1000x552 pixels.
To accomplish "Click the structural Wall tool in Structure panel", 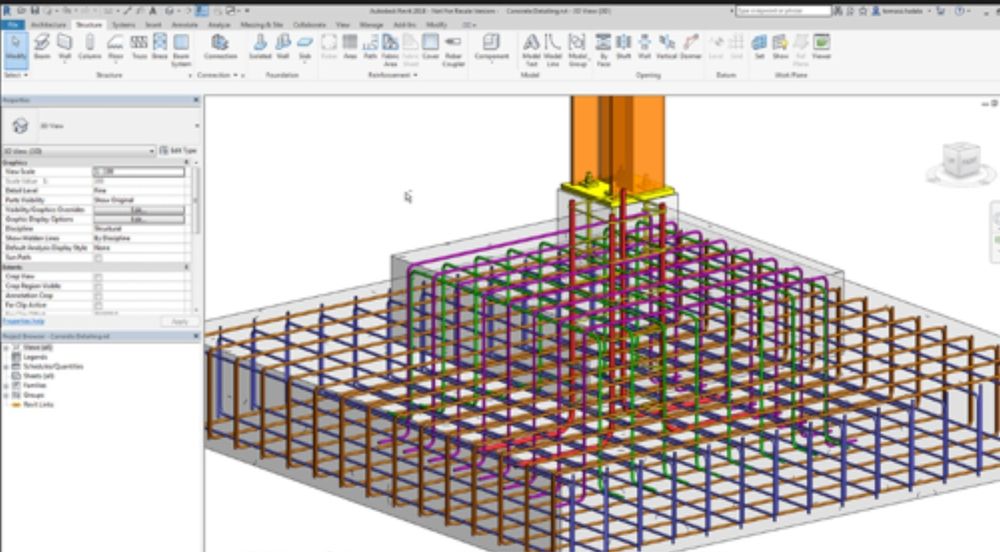I will [64, 48].
